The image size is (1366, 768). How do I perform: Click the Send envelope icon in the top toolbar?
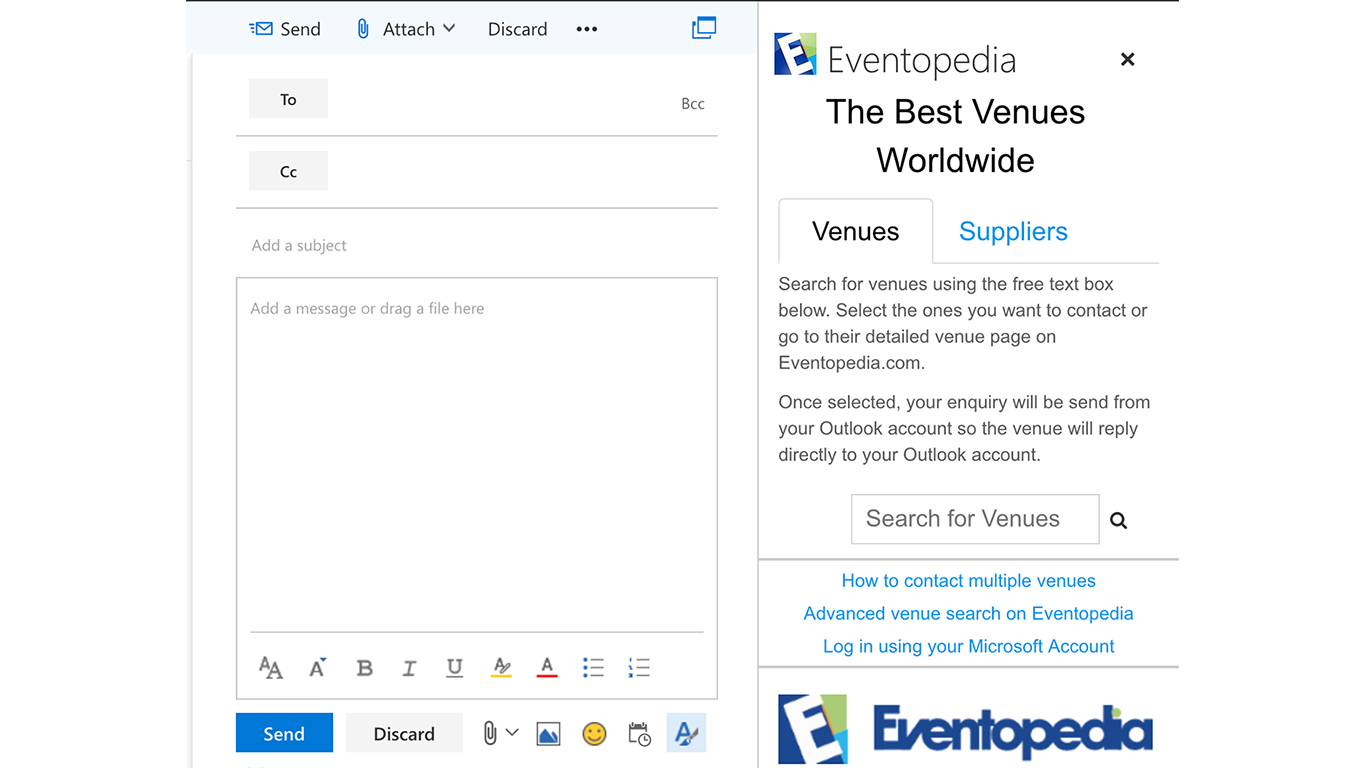[261, 29]
